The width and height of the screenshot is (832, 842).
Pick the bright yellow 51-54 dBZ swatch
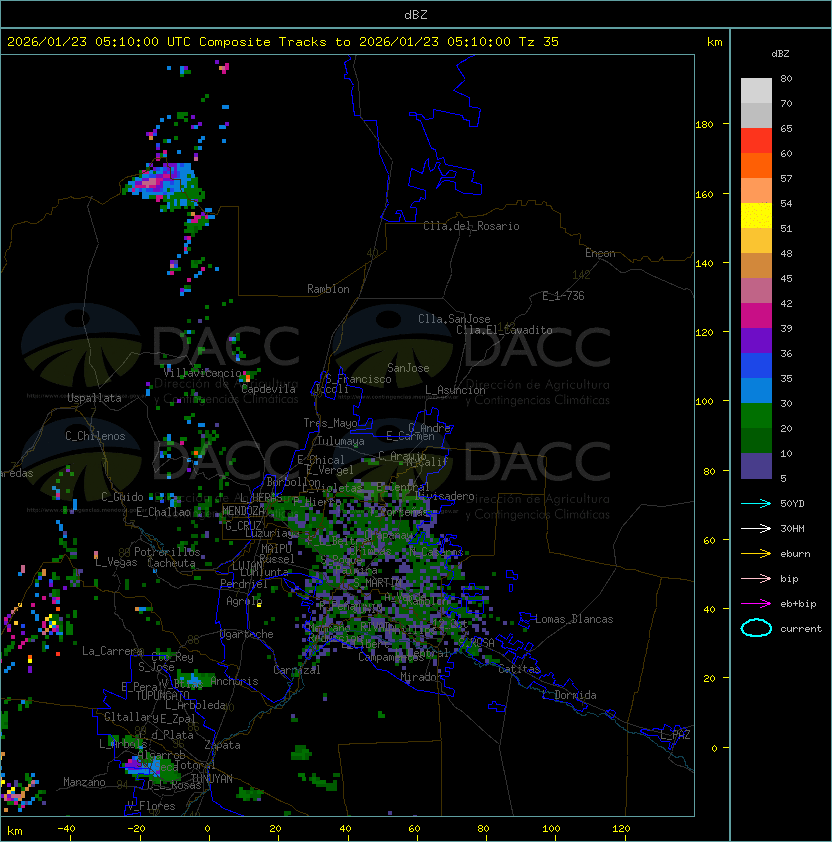756,216
